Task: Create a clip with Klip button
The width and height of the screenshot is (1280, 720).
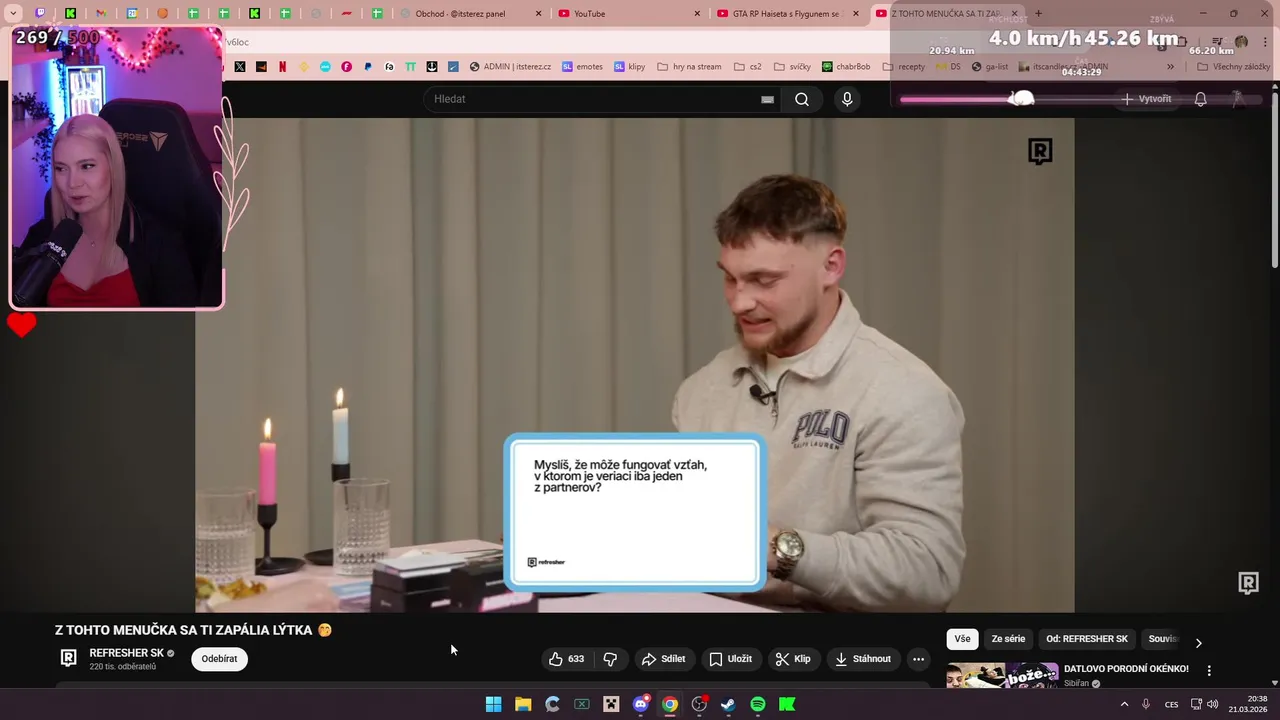Action: tap(793, 659)
